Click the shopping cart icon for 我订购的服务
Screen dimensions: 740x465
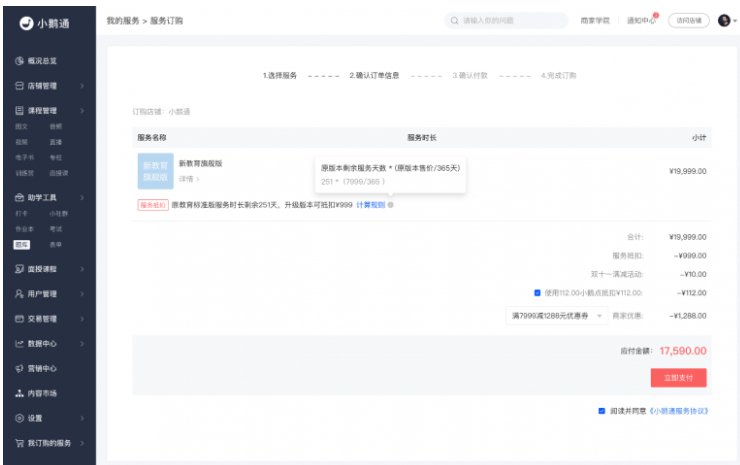click(x=19, y=443)
